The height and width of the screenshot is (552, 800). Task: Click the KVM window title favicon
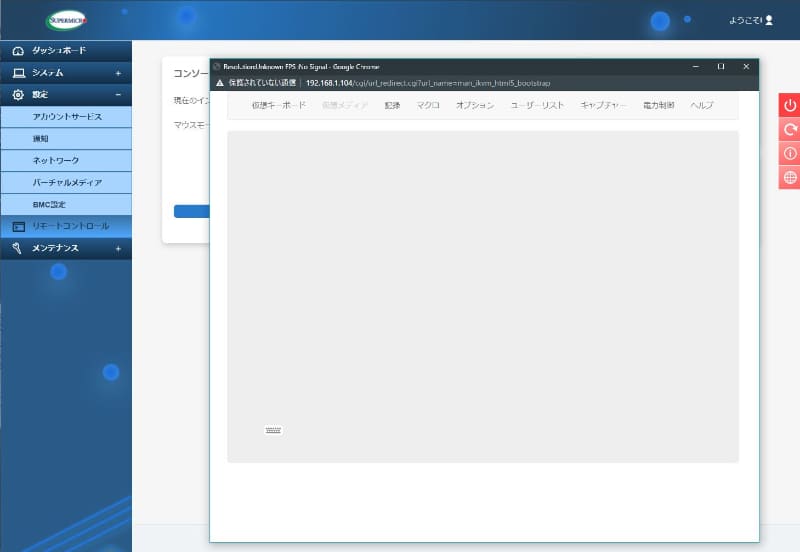click(x=216, y=67)
